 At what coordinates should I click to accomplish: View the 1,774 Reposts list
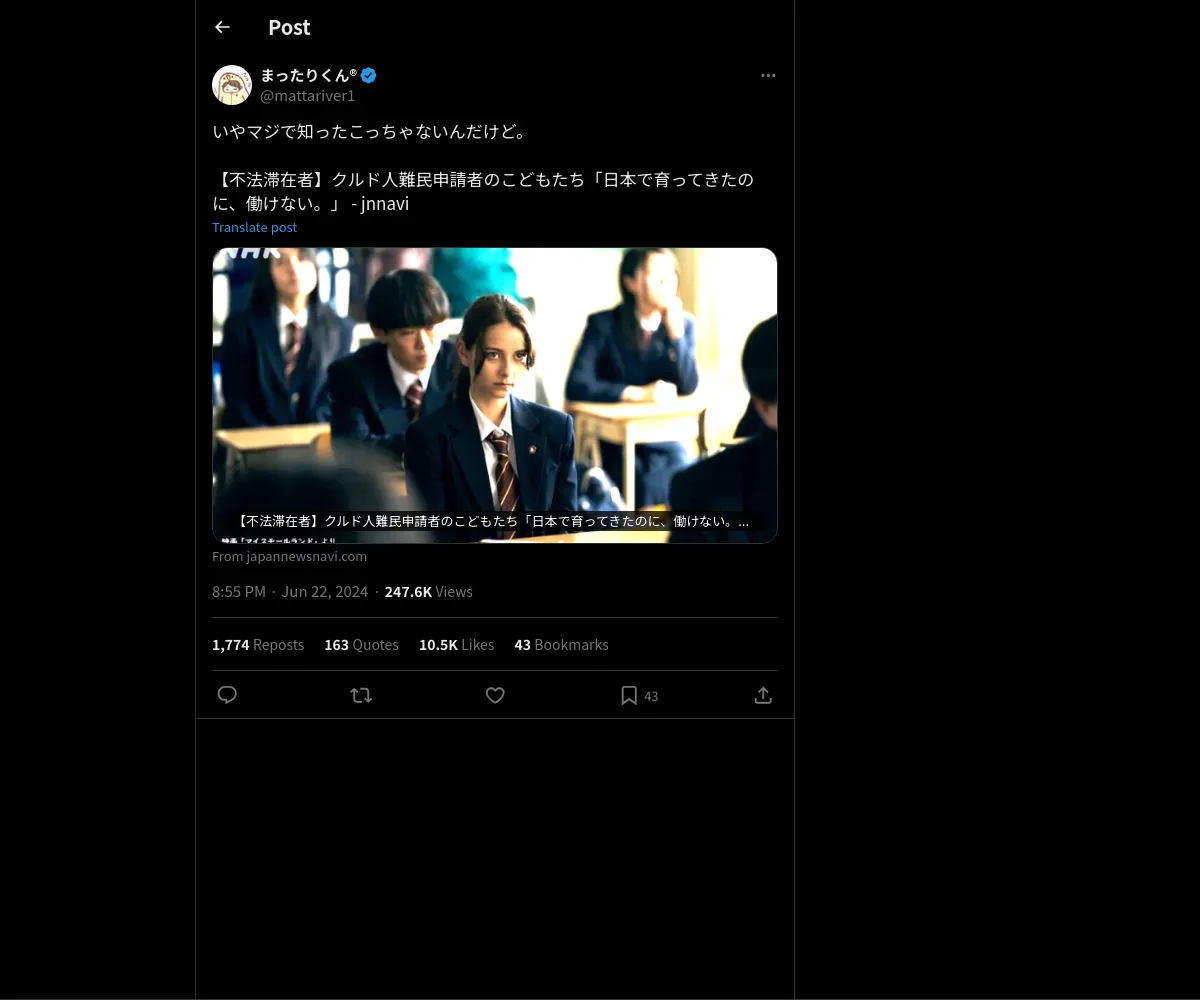[258, 645]
